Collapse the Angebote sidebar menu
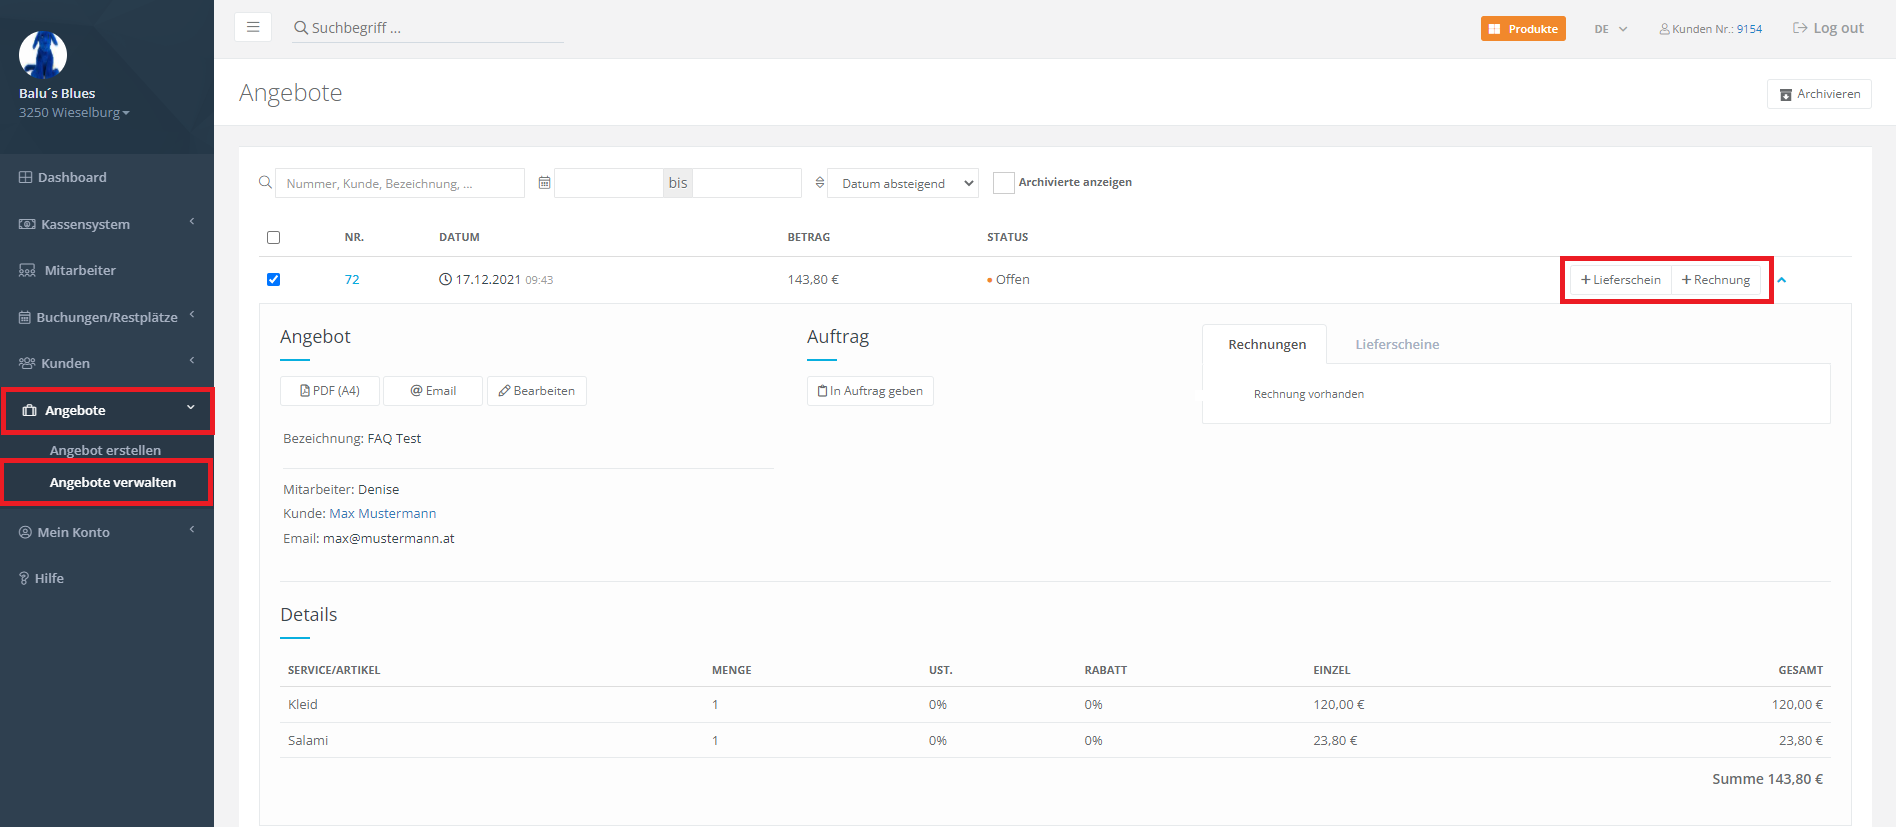 [x=107, y=410]
